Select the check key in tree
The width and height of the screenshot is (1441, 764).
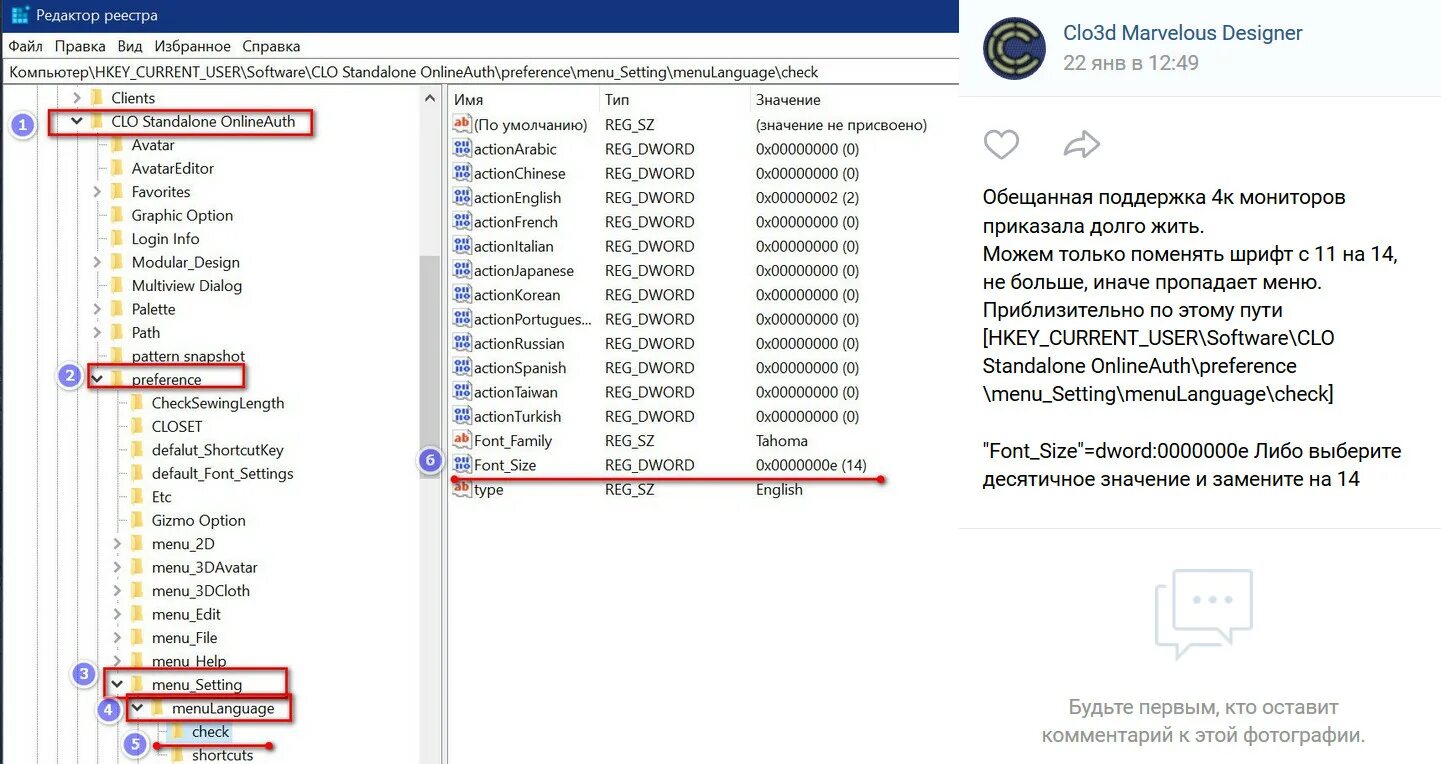pos(210,732)
